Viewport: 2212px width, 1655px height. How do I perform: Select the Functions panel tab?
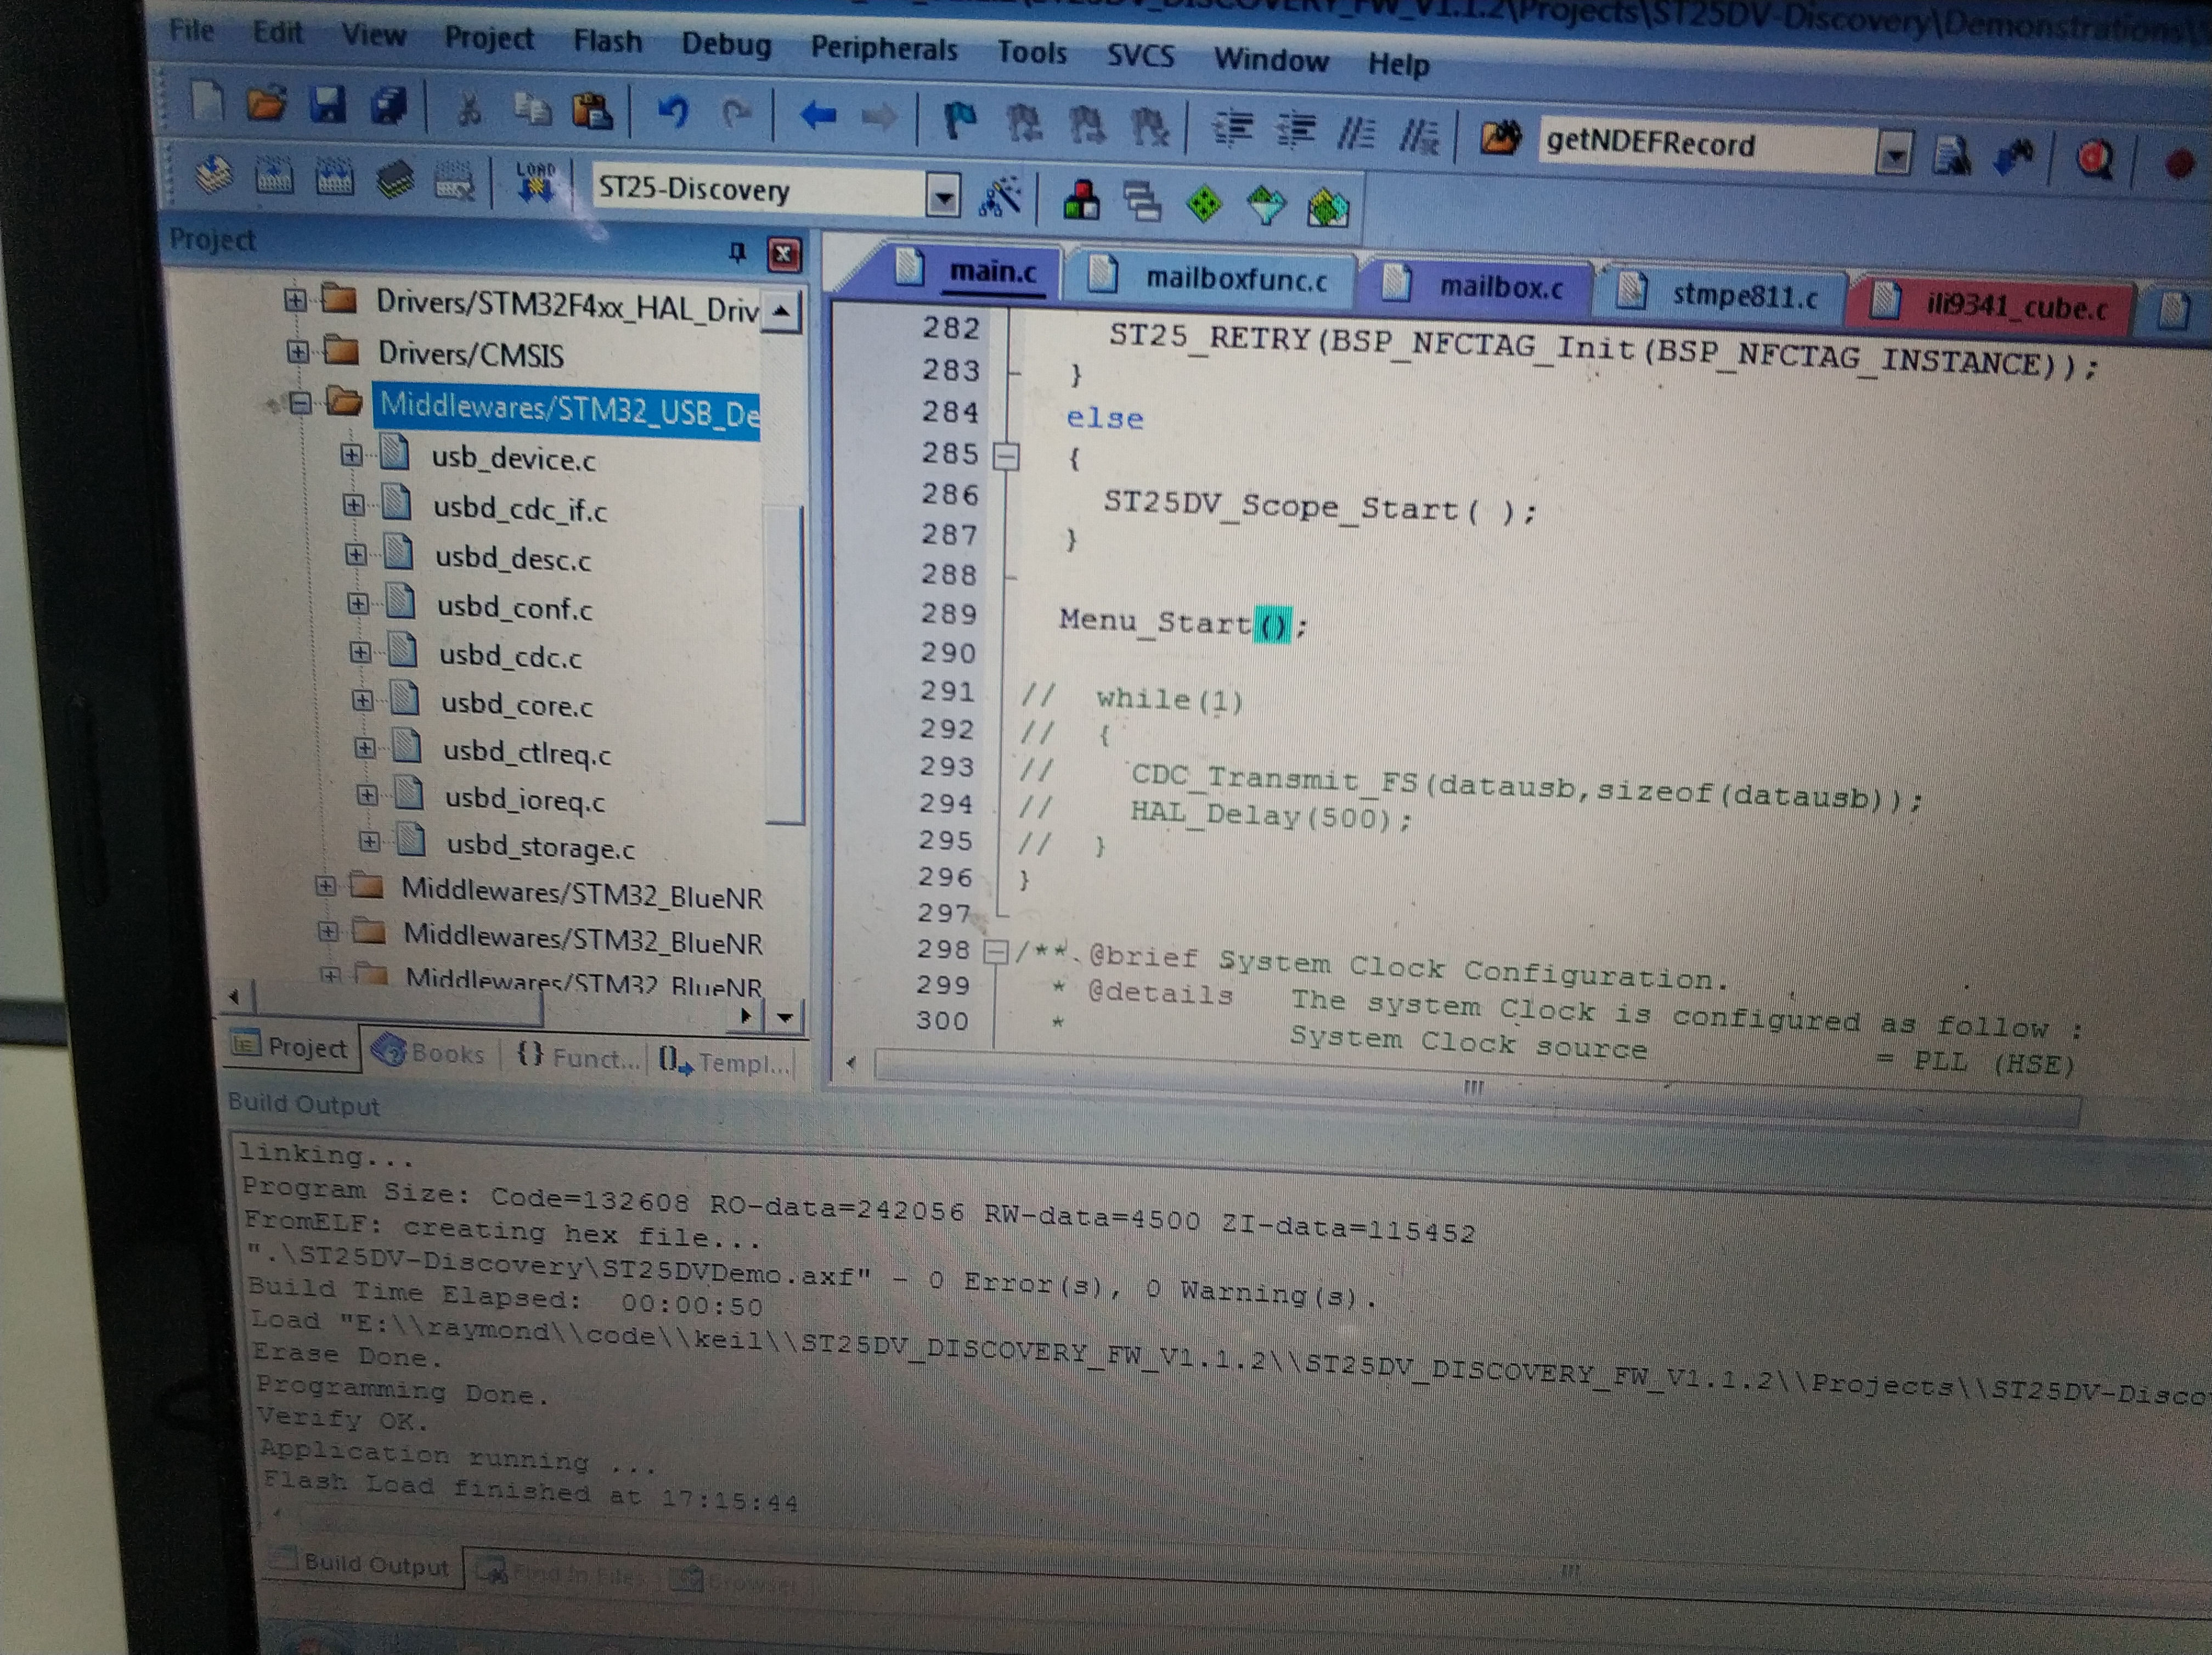pos(578,1057)
